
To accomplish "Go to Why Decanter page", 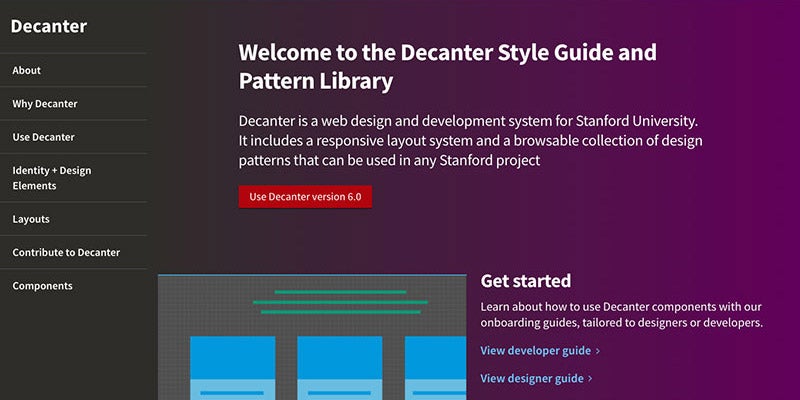I will (45, 104).
